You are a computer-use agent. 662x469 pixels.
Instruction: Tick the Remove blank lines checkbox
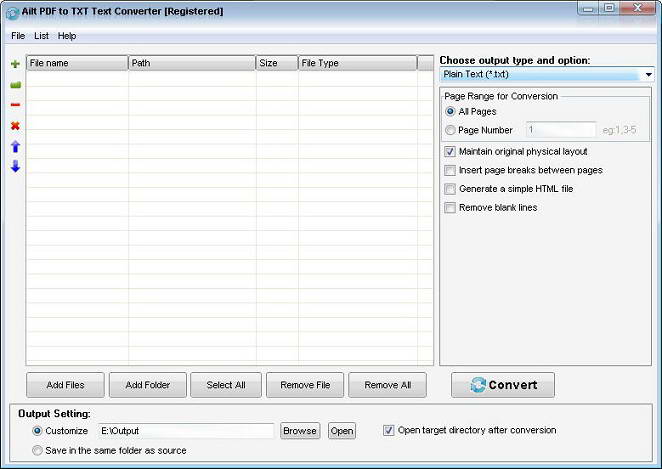point(450,207)
